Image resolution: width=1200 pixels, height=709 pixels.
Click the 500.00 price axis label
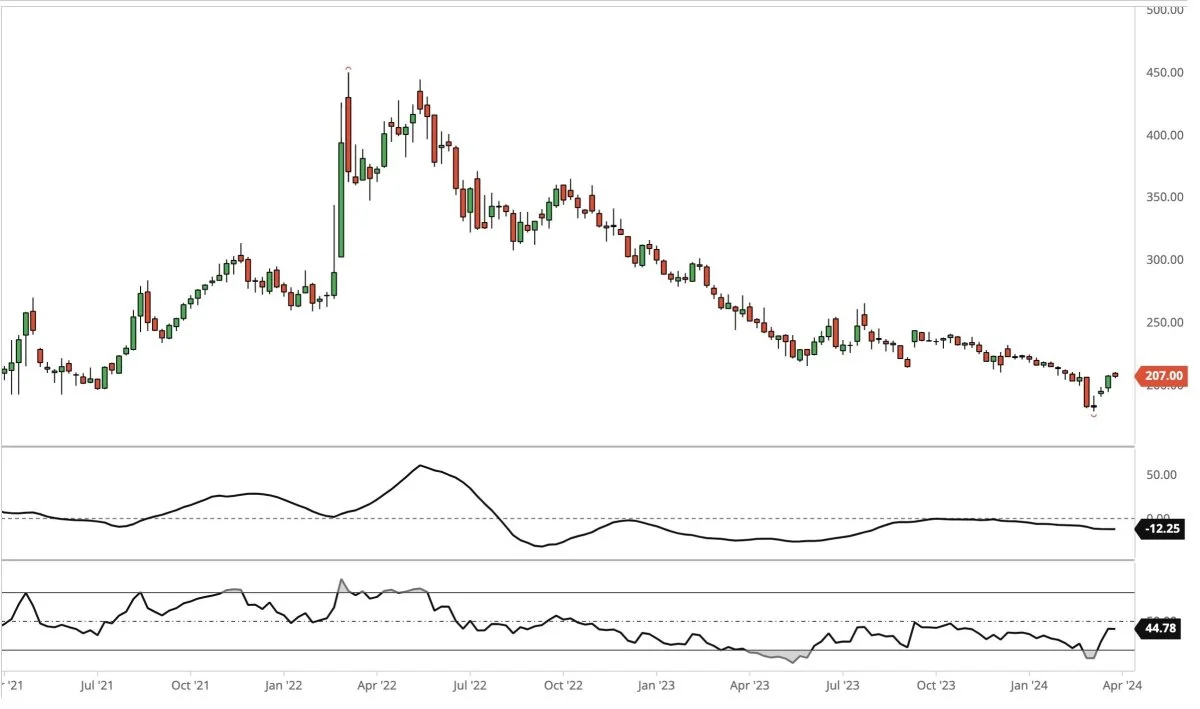point(1165,10)
